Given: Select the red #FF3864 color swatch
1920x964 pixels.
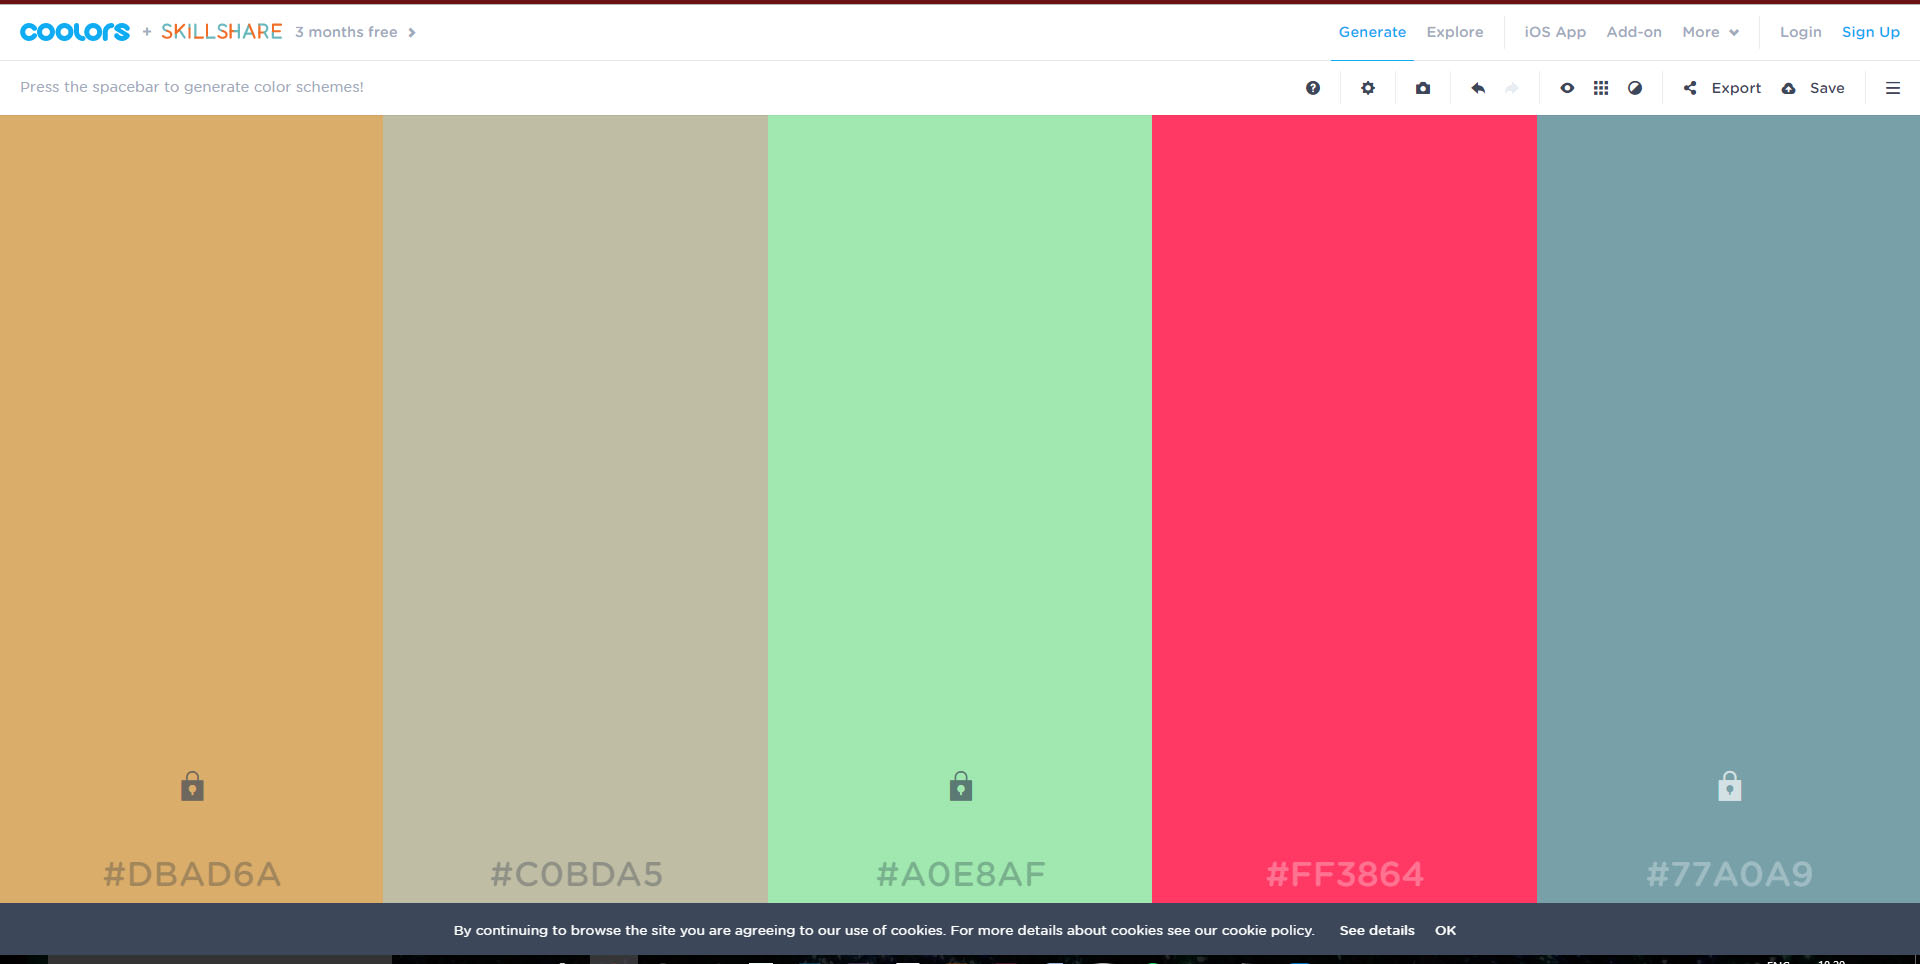Looking at the screenshot, I should tap(1344, 450).
